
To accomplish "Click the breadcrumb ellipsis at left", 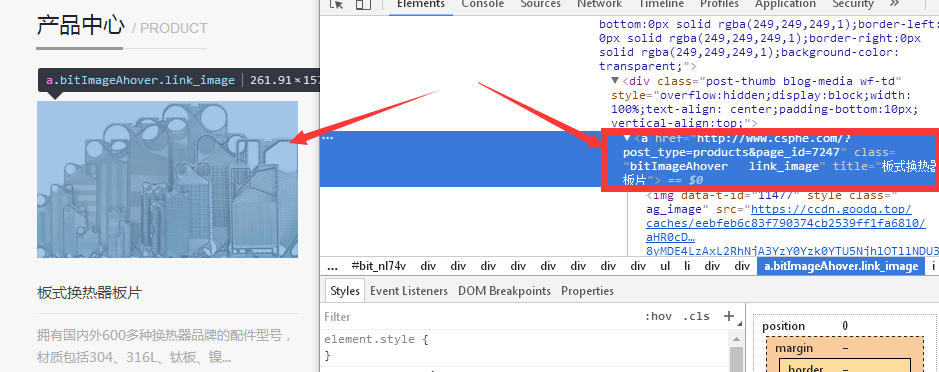I will (x=333, y=266).
